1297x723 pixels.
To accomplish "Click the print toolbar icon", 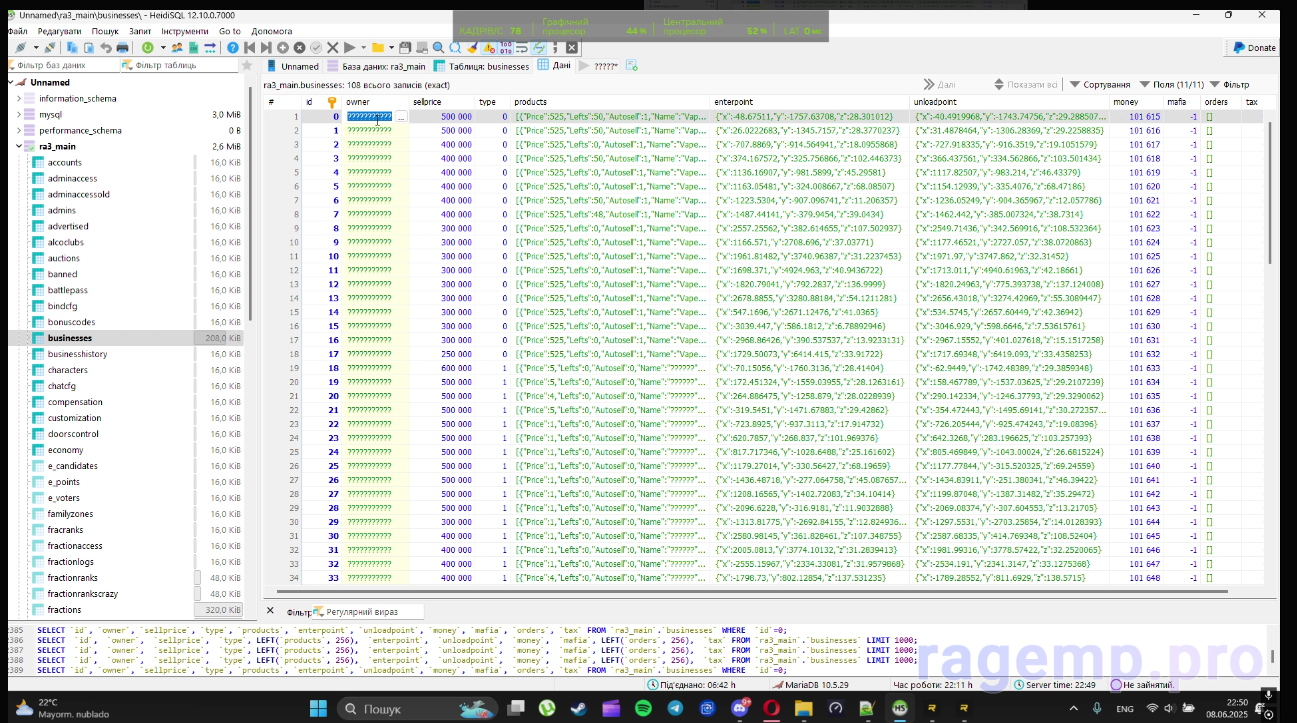I will [x=122, y=47].
